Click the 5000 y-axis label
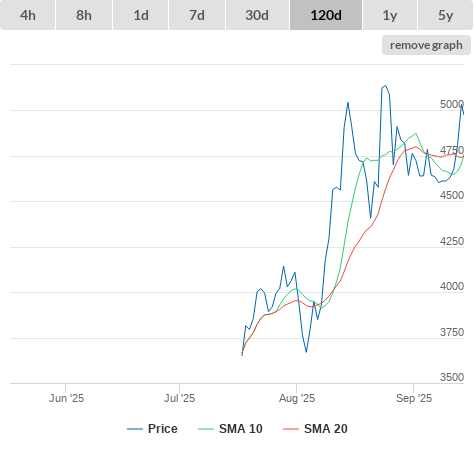This screenshot has height=455, width=474. pos(452,104)
